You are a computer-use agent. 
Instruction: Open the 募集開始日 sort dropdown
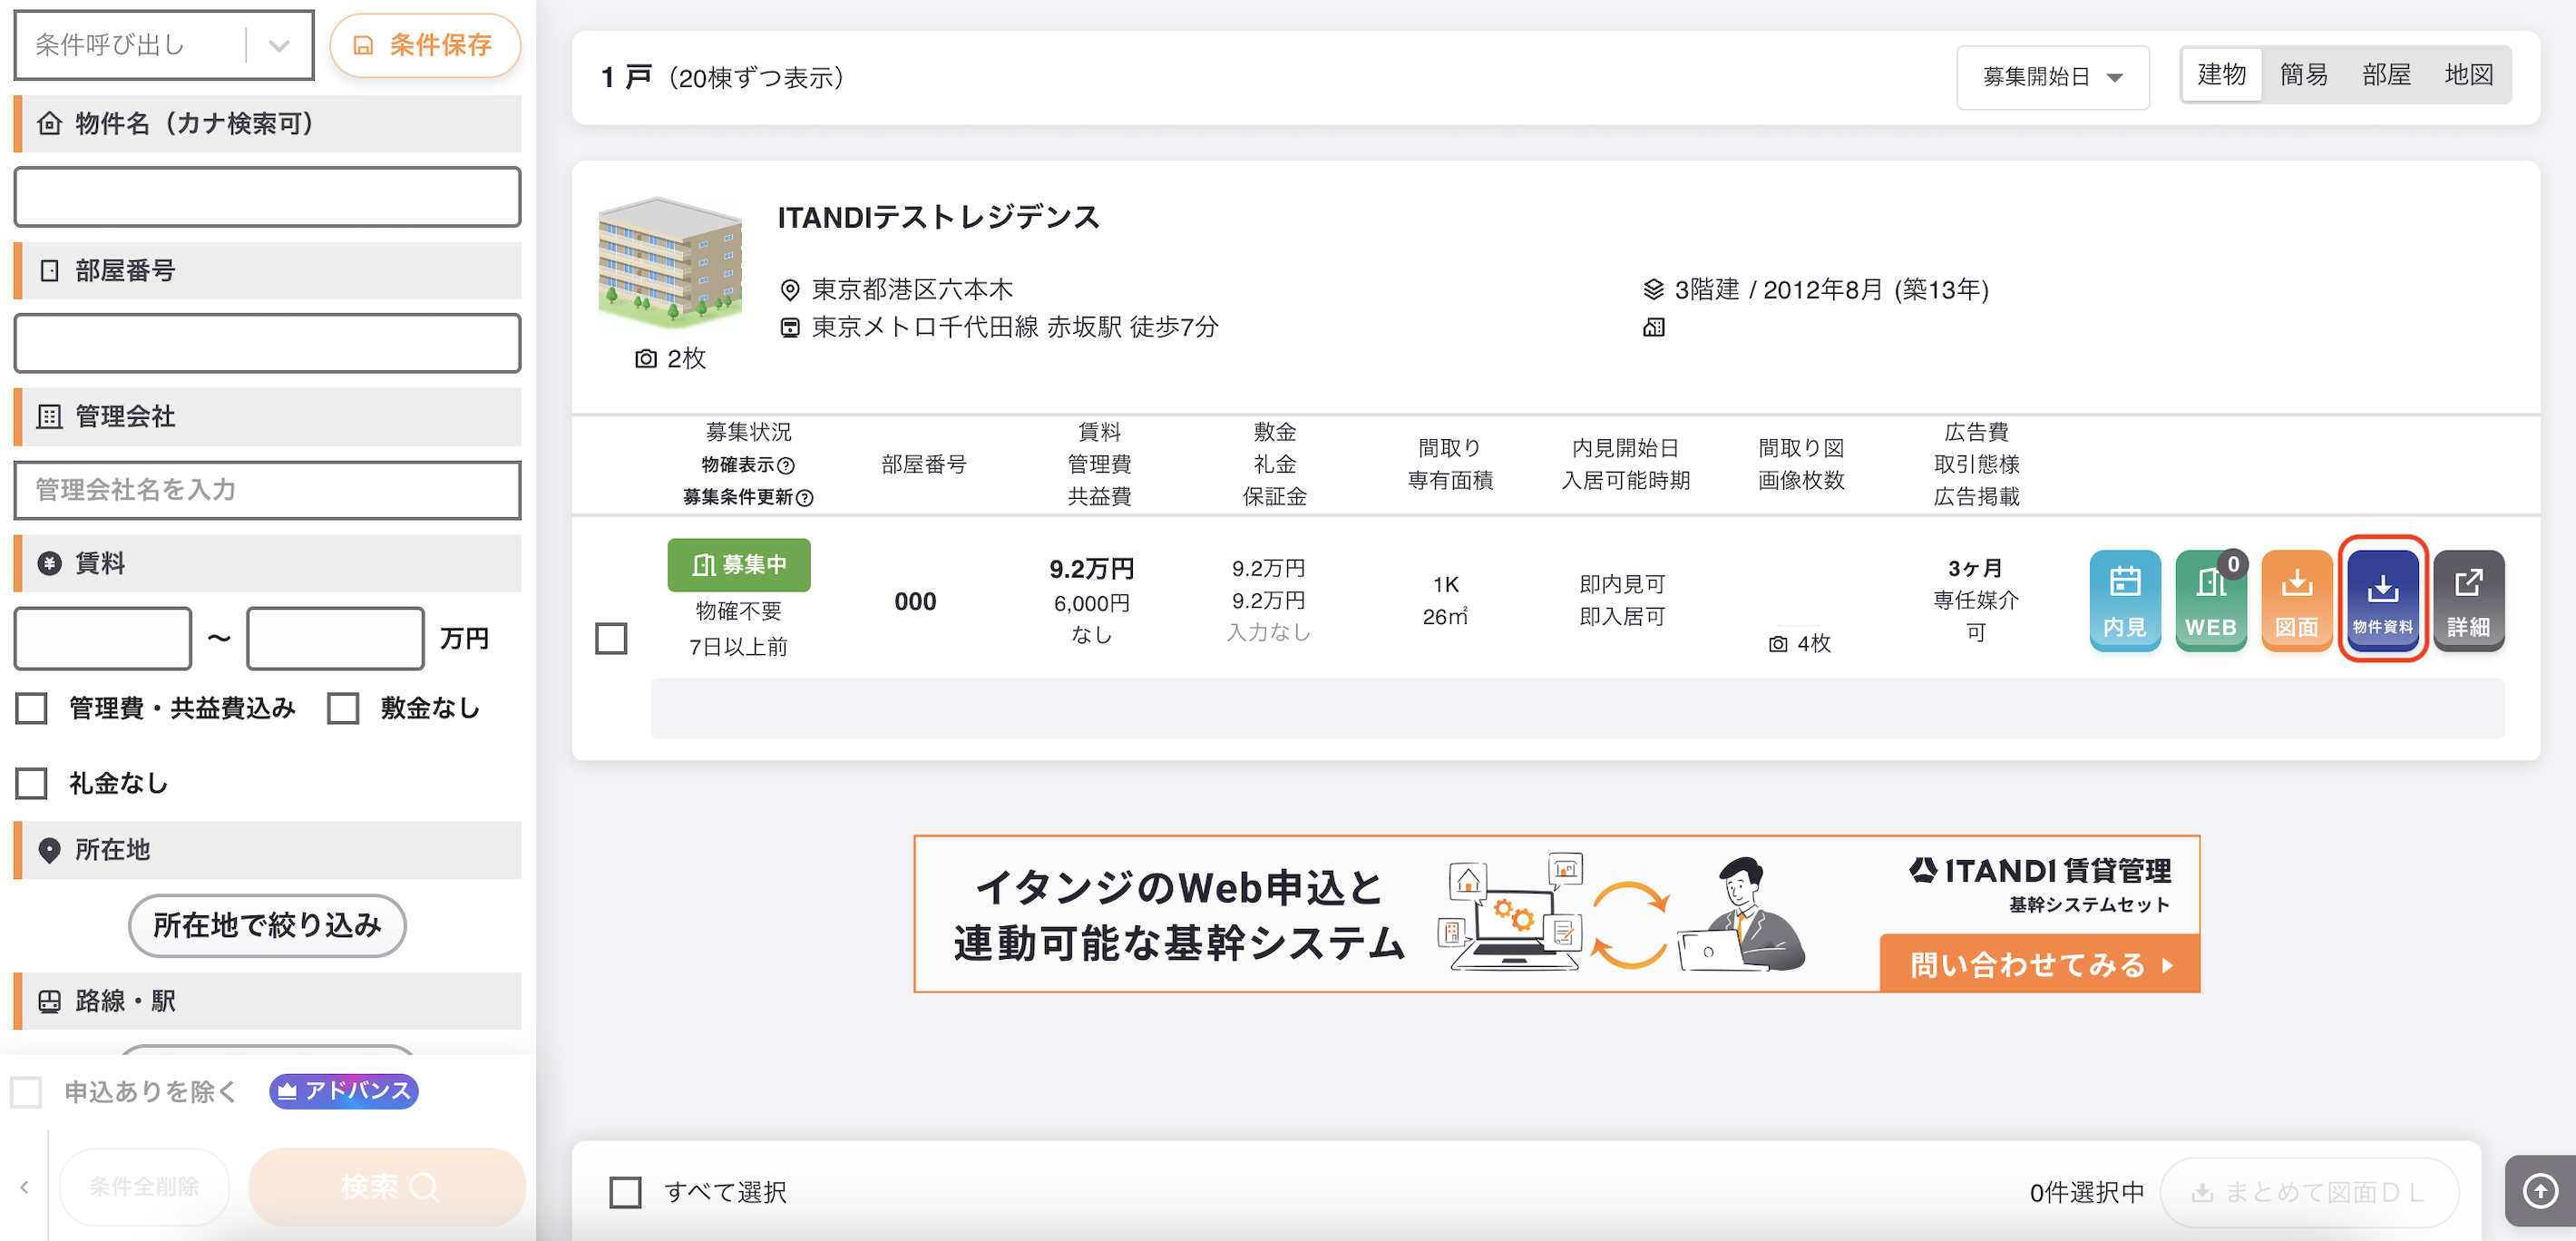click(2053, 77)
